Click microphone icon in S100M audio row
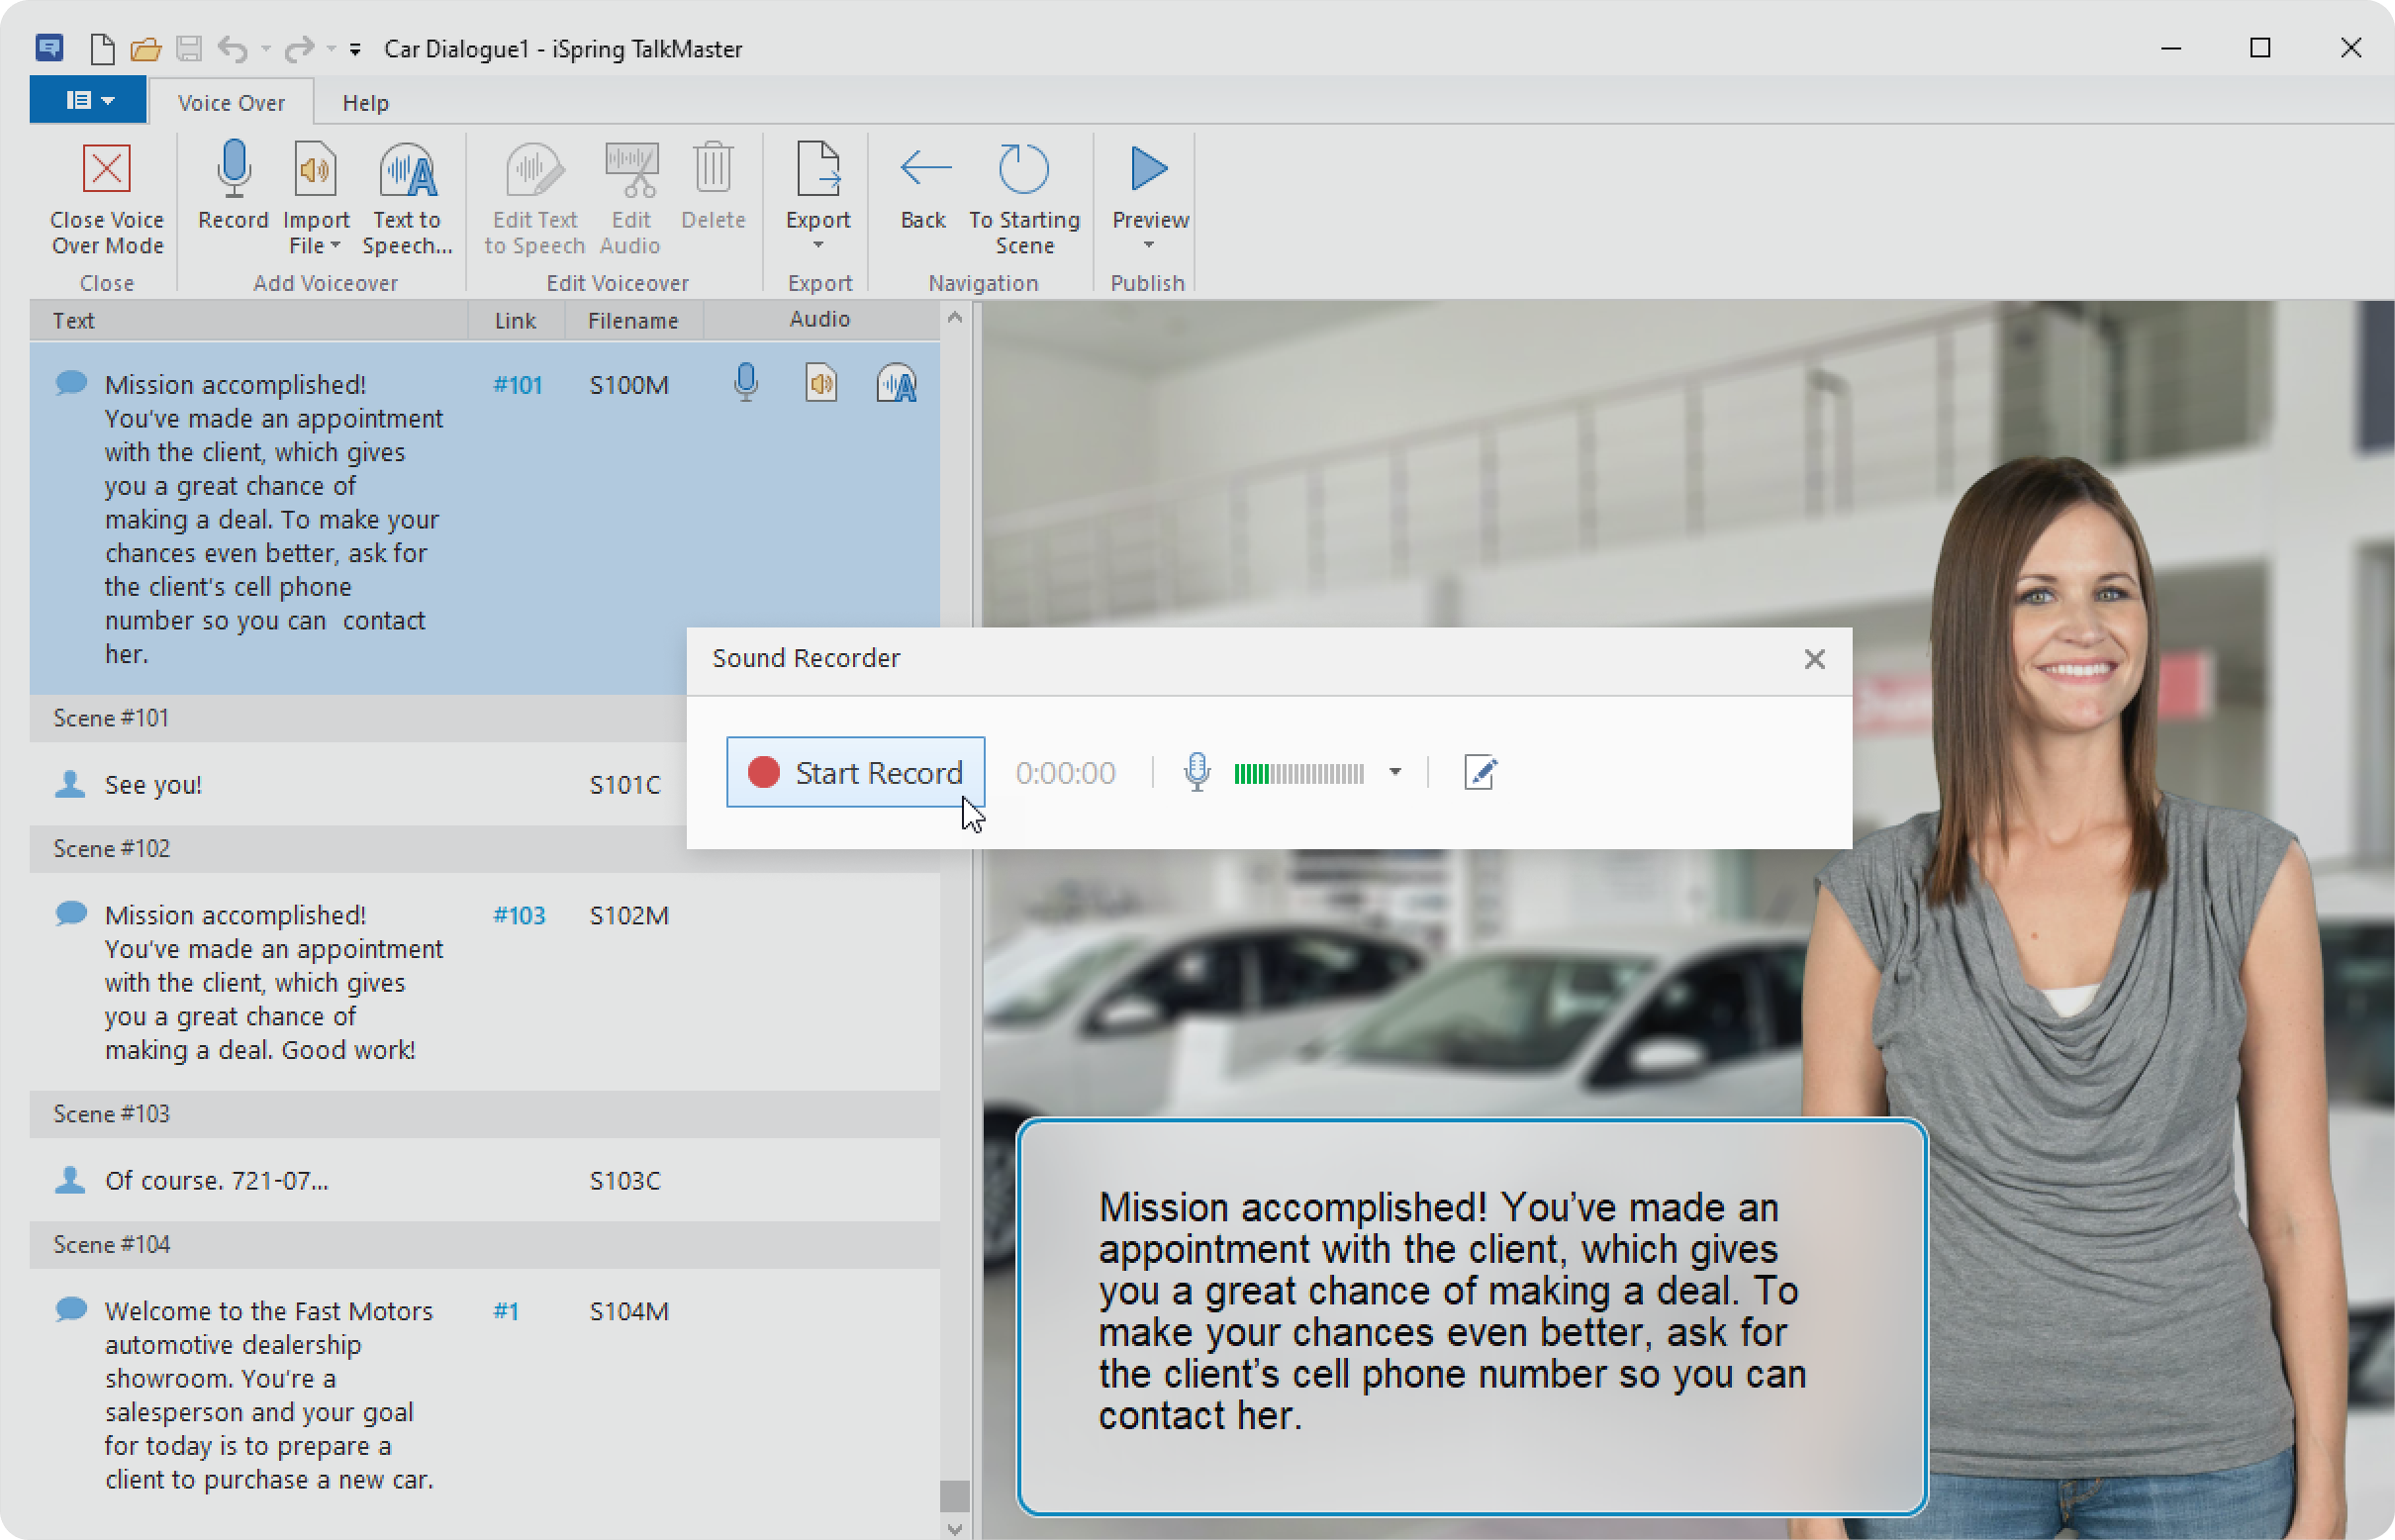The height and width of the screenshot is (1540, 2395). coord(746,384)
